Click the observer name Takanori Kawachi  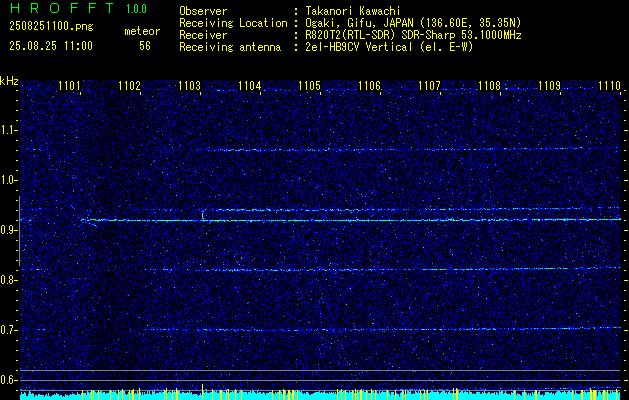tap(353, 11)
